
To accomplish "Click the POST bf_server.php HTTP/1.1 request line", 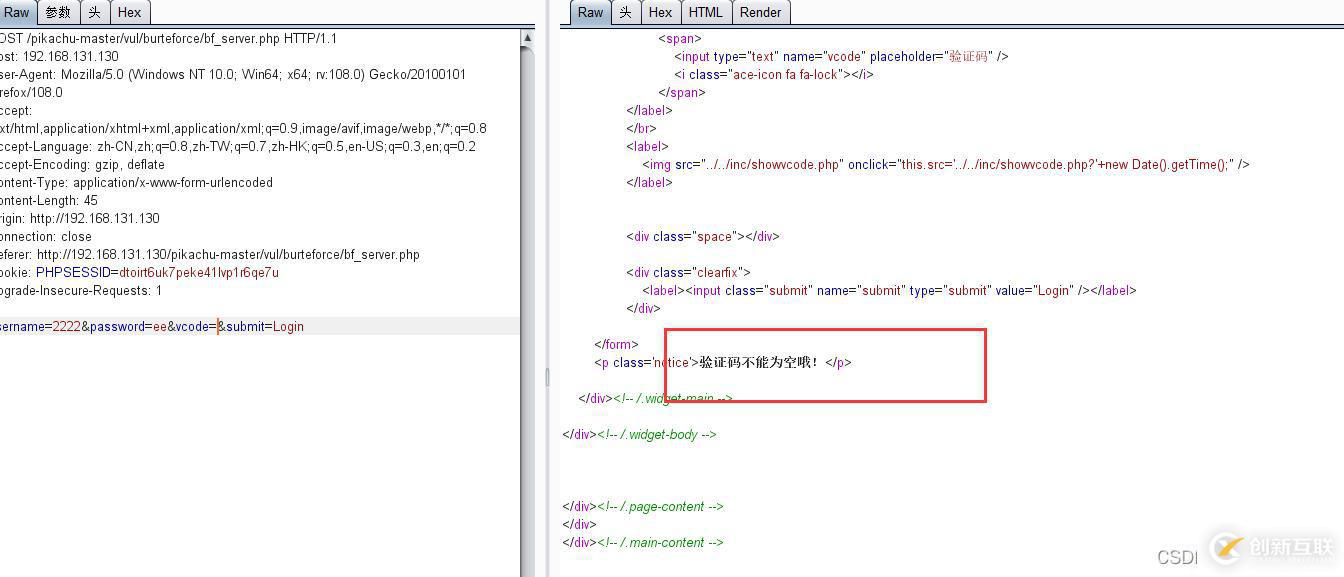I will (x=168, y=39).
